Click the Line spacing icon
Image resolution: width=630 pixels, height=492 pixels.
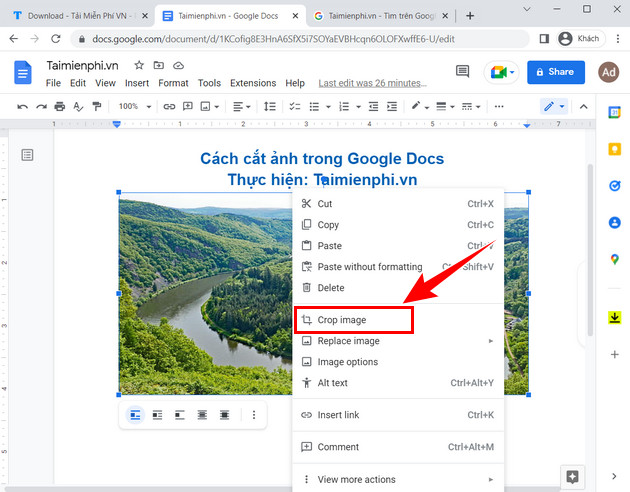pos(270,106)
